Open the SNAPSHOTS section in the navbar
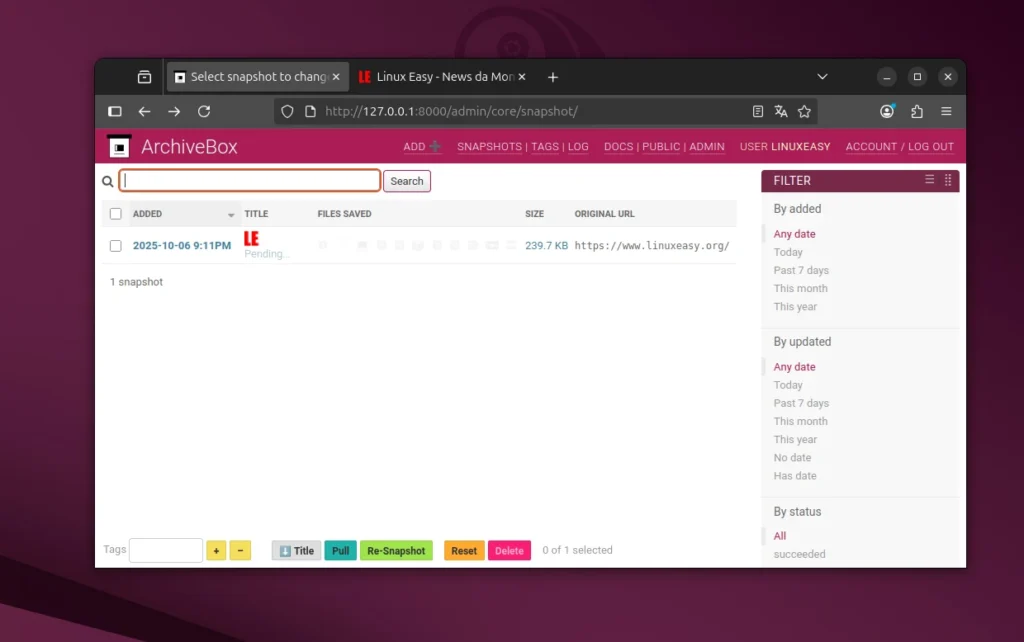The width and height of the screenshot is (1024, 642). (489, 146)
